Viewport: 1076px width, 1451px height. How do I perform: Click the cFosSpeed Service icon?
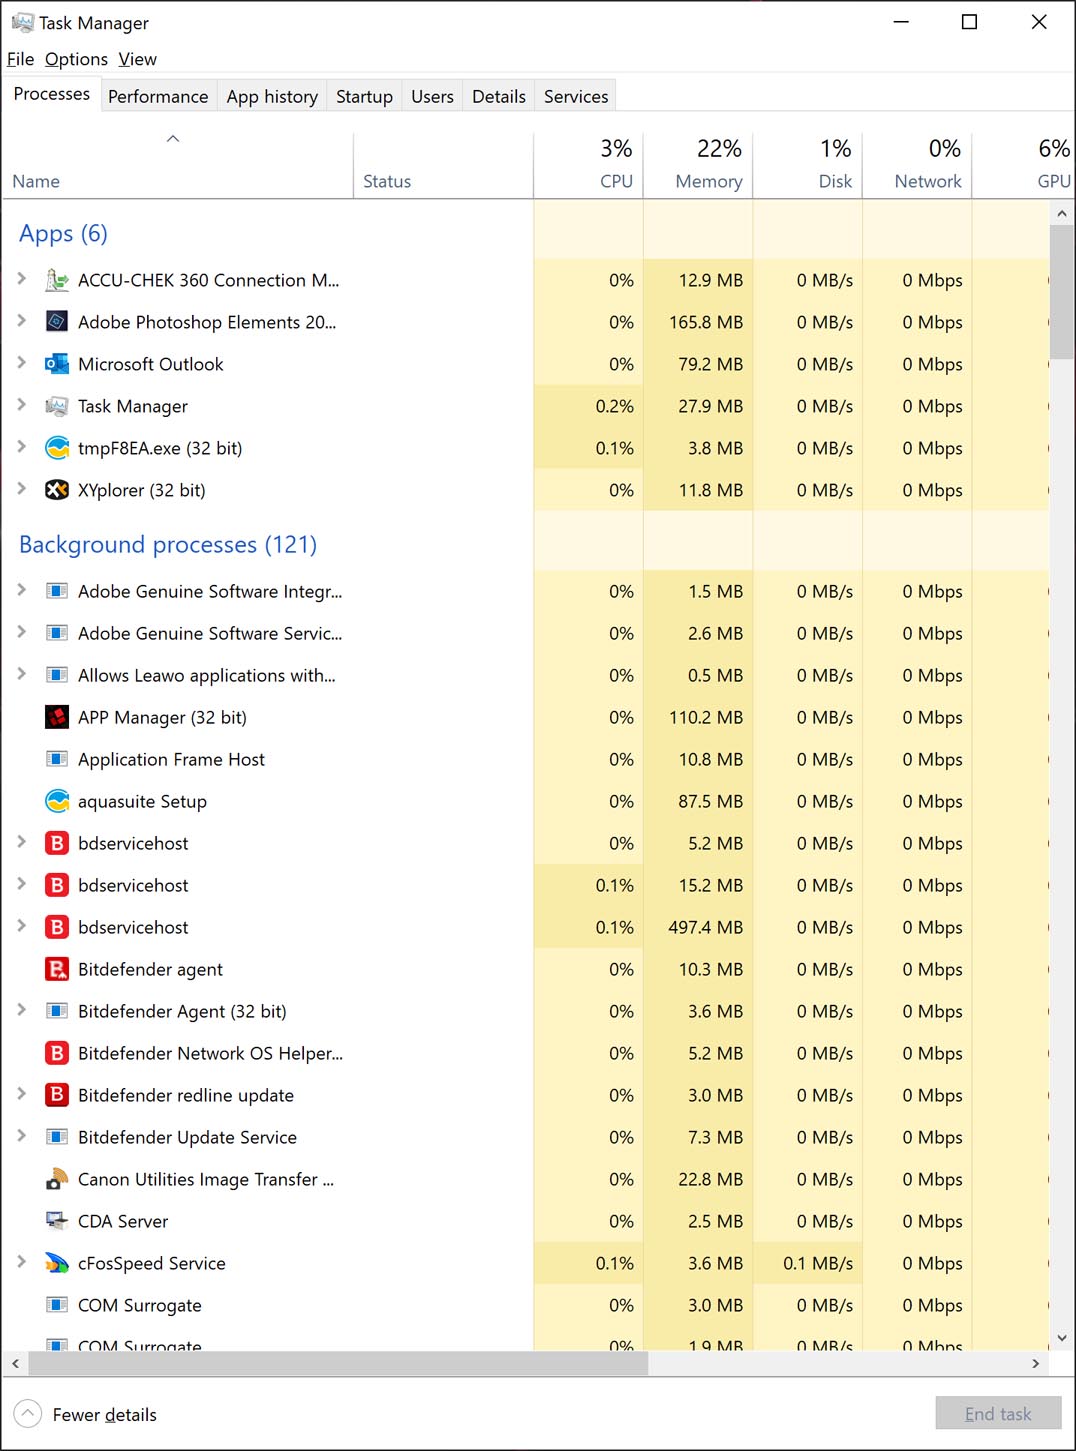tap(57, 1263)
